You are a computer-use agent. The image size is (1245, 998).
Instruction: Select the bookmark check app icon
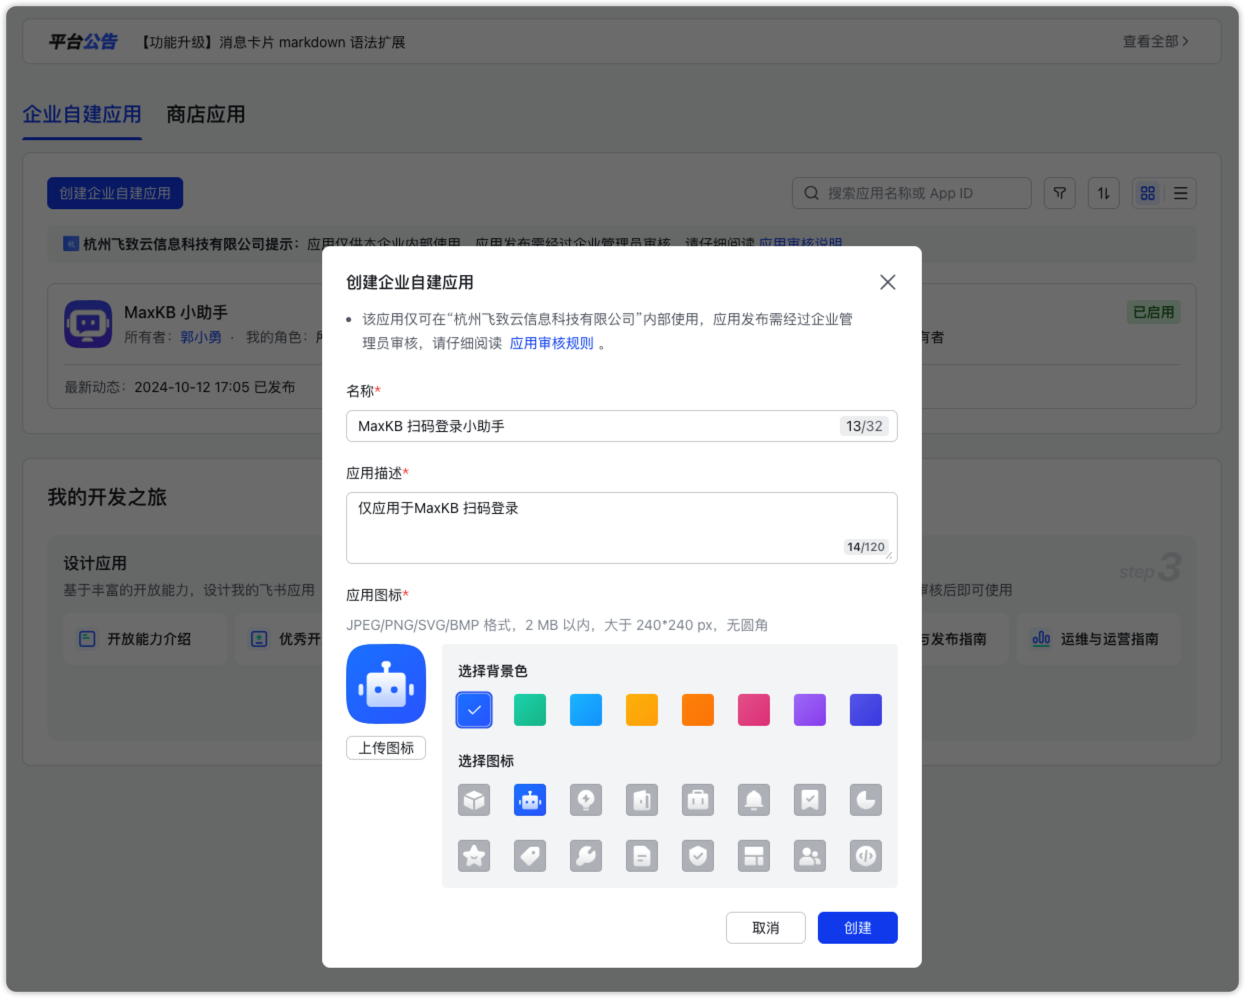click(810, 800)
